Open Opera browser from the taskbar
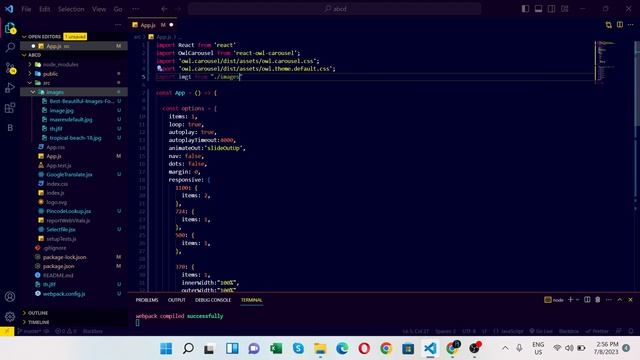 (364, 348)
